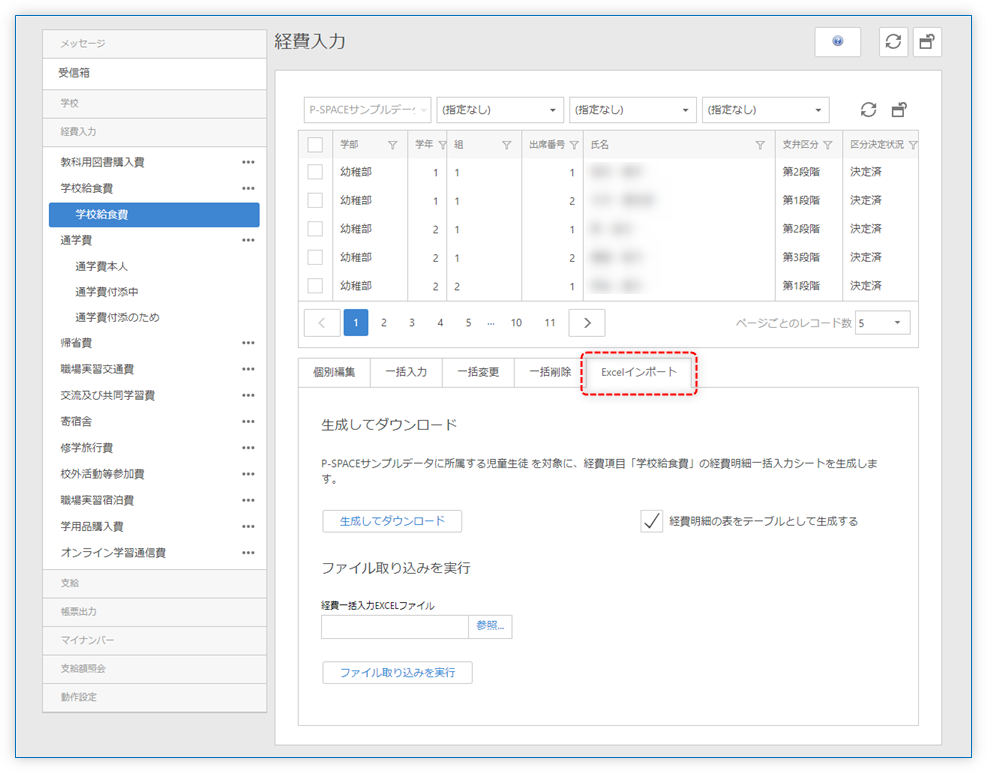Toggle 経費明細の表をテーブルとして生成する checkbox
987x773 pixels.
tap(651, 521)
